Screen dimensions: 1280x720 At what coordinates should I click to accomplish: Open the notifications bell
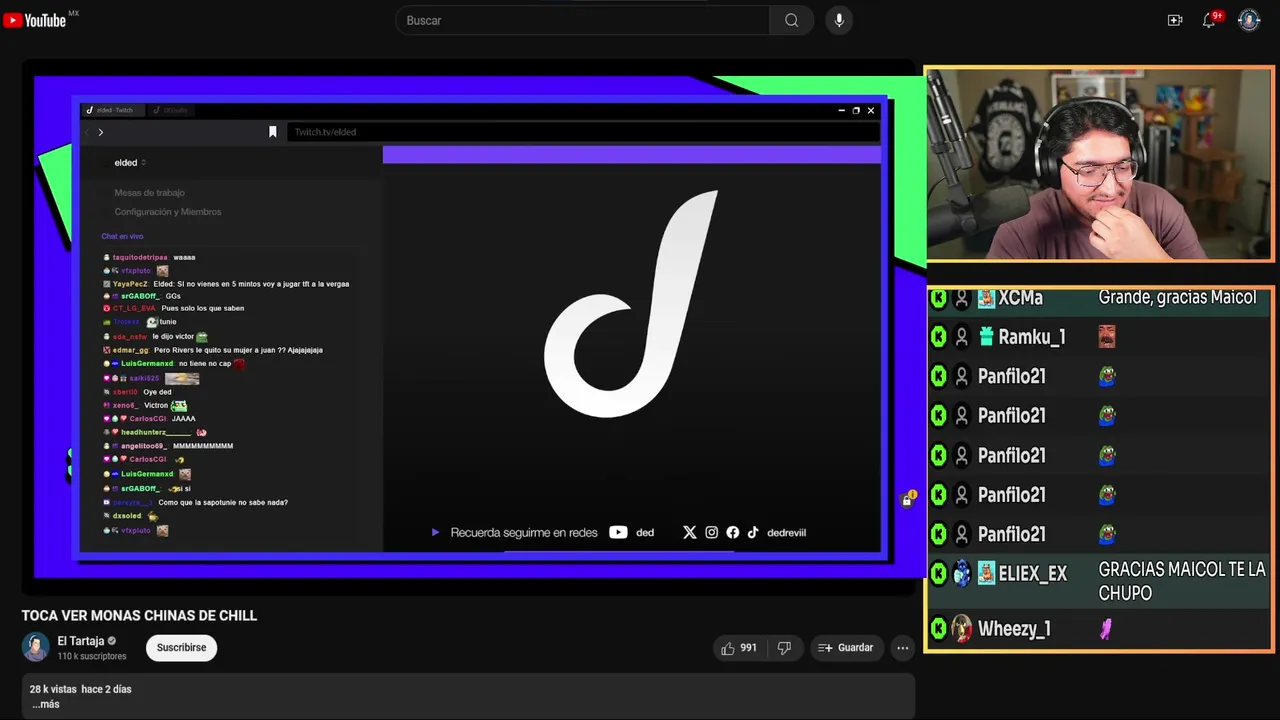[x=1209, y=20]
